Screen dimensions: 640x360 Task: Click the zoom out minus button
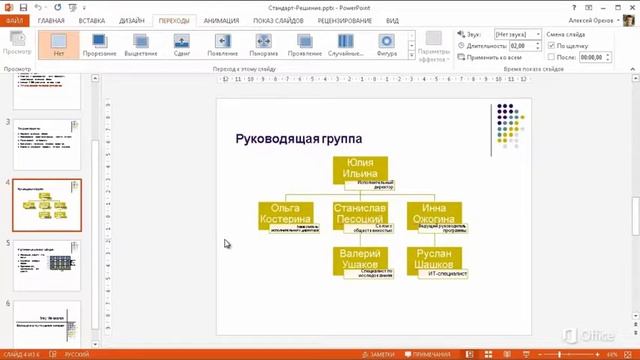[x=540, y=355]
